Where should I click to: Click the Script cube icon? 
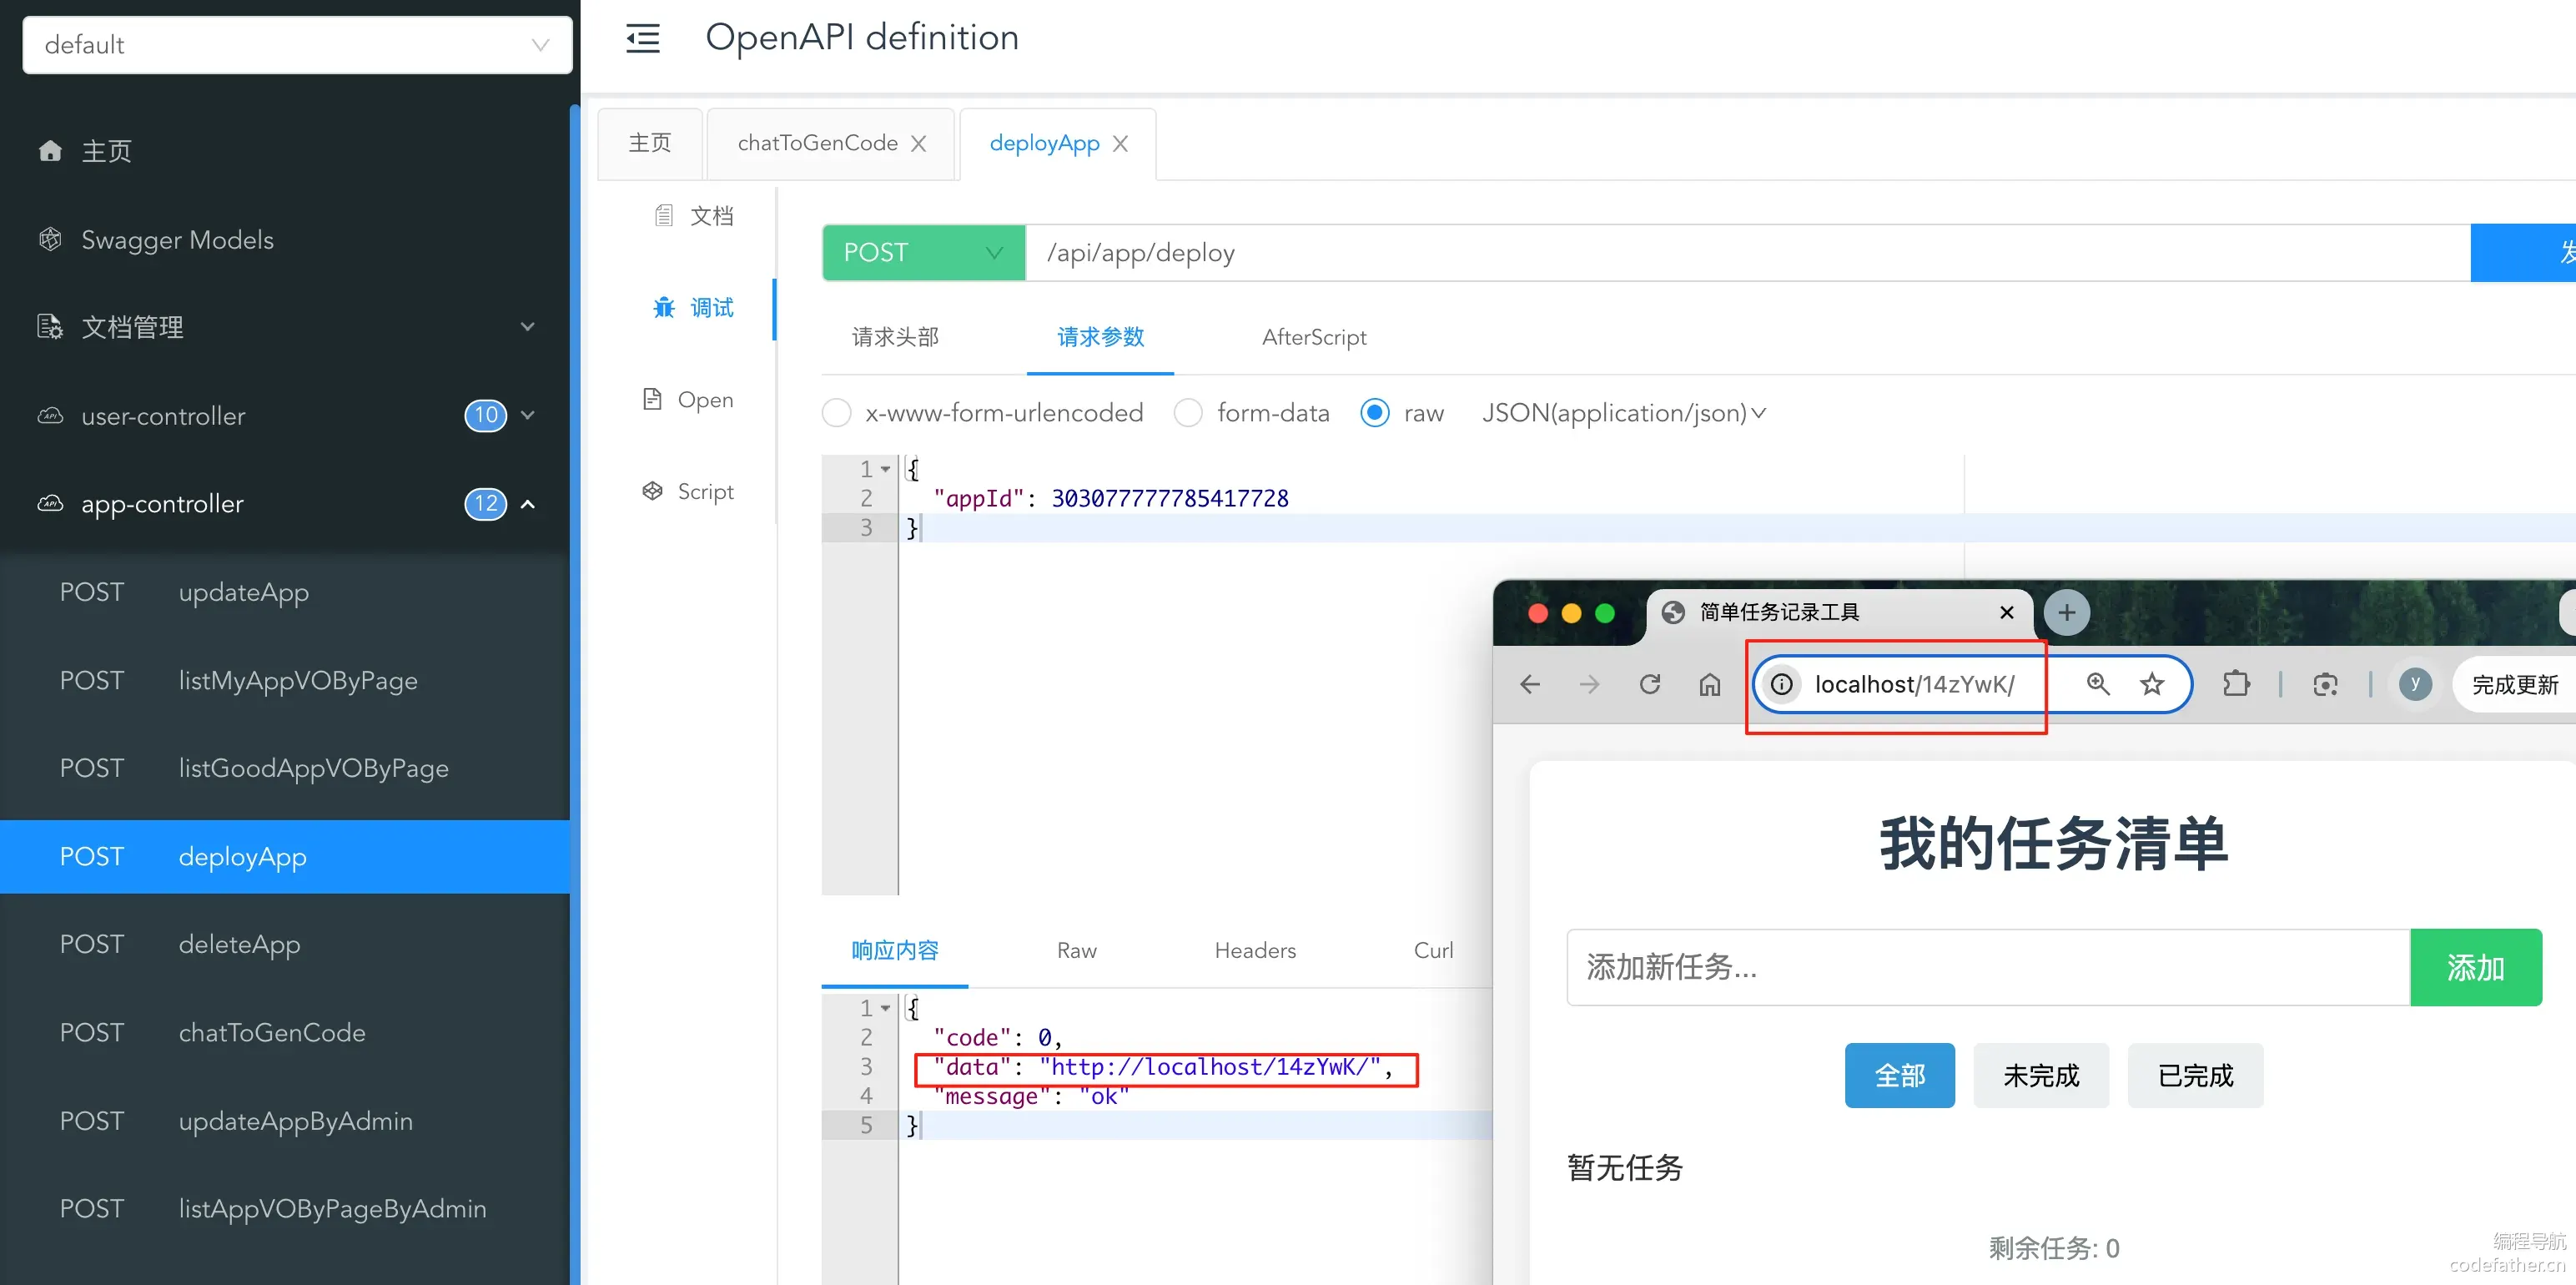click(652, 491)
